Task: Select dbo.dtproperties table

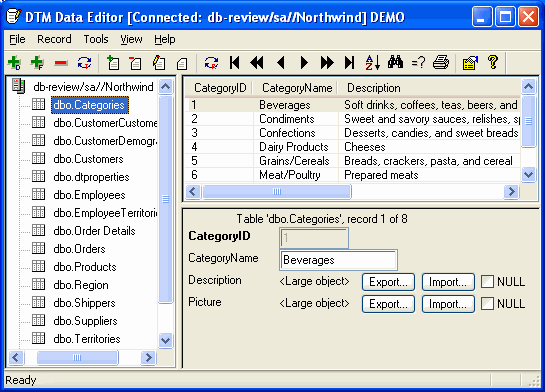Action: click(x=91, y=177)
